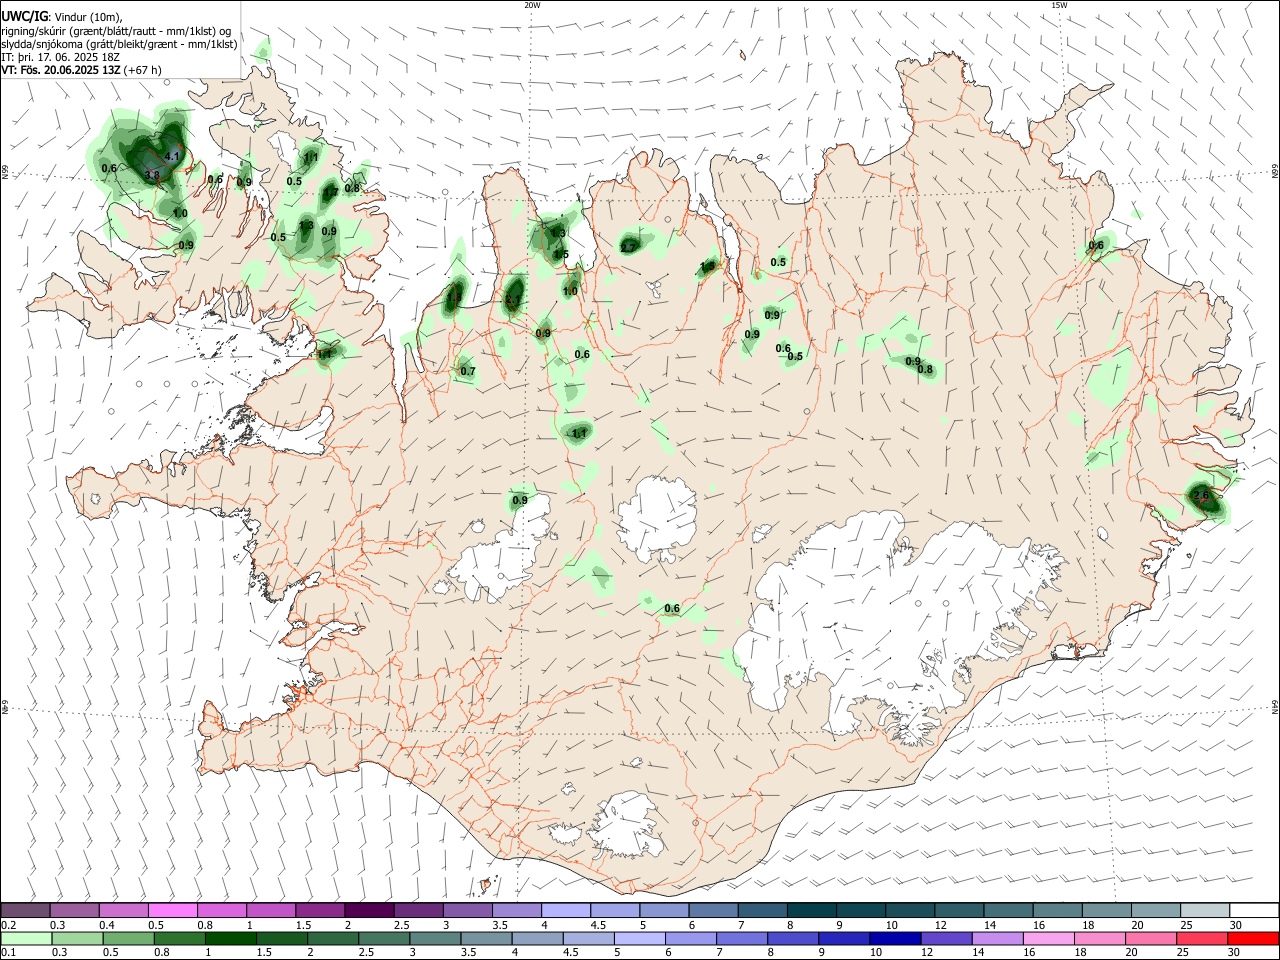Click the 5 label on the rain scale
Screen dimensions: 1280x960
pos(617,952)
